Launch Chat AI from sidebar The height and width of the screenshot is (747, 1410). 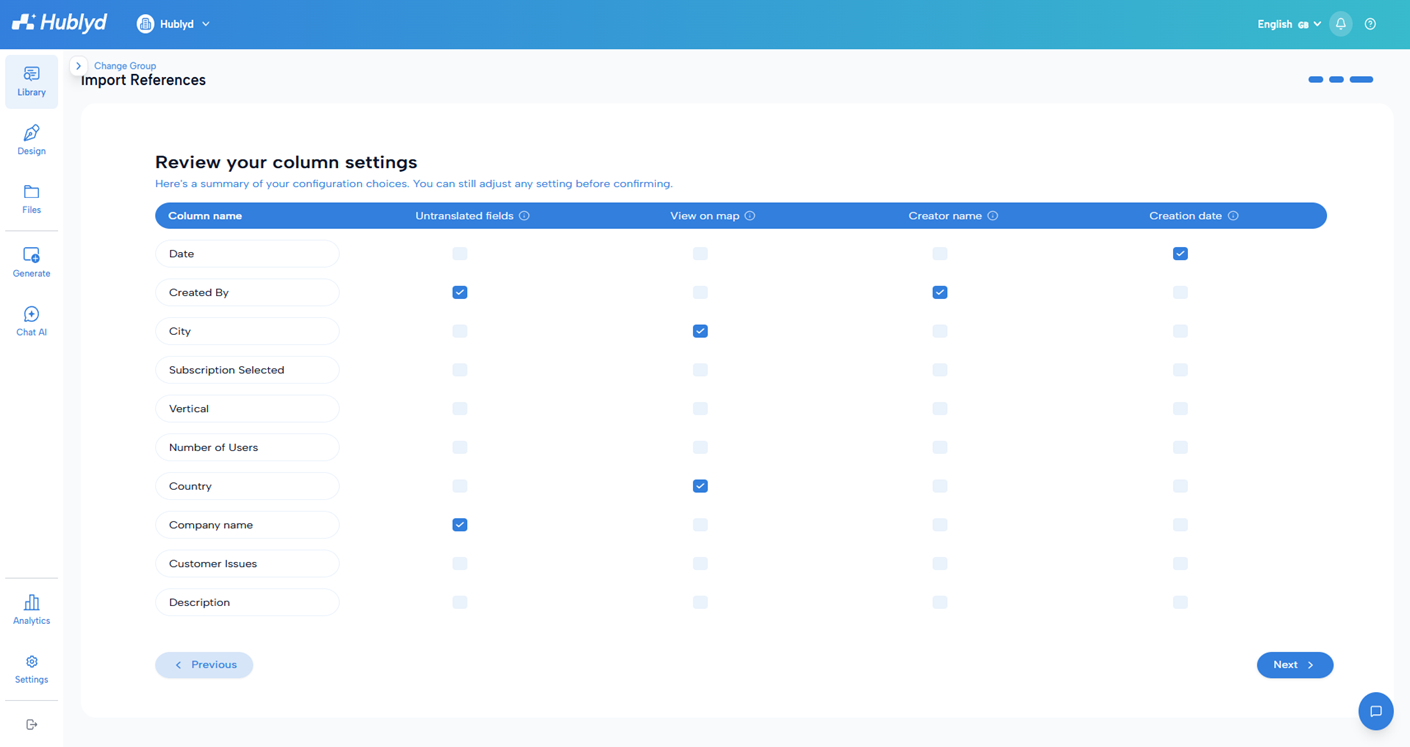pos(31,321)
